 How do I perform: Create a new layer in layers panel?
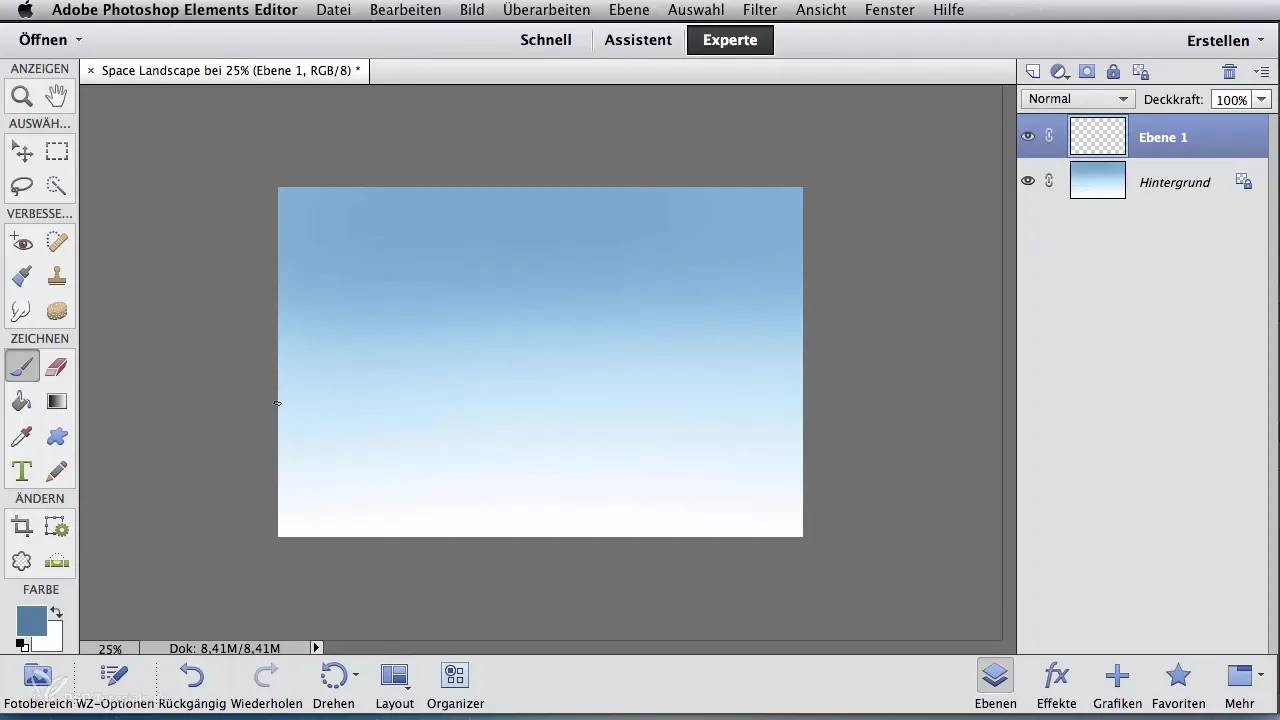point(1033,71)
